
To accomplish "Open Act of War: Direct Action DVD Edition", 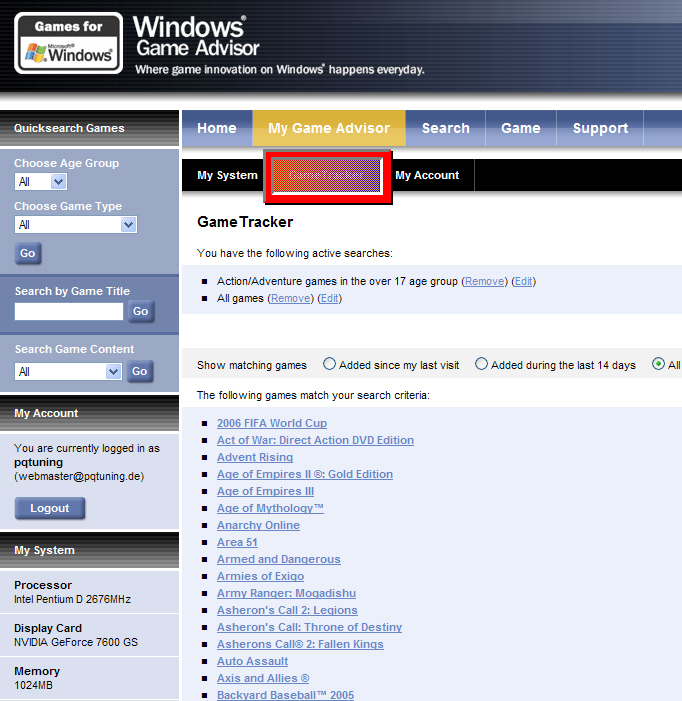I will (315, 440).
